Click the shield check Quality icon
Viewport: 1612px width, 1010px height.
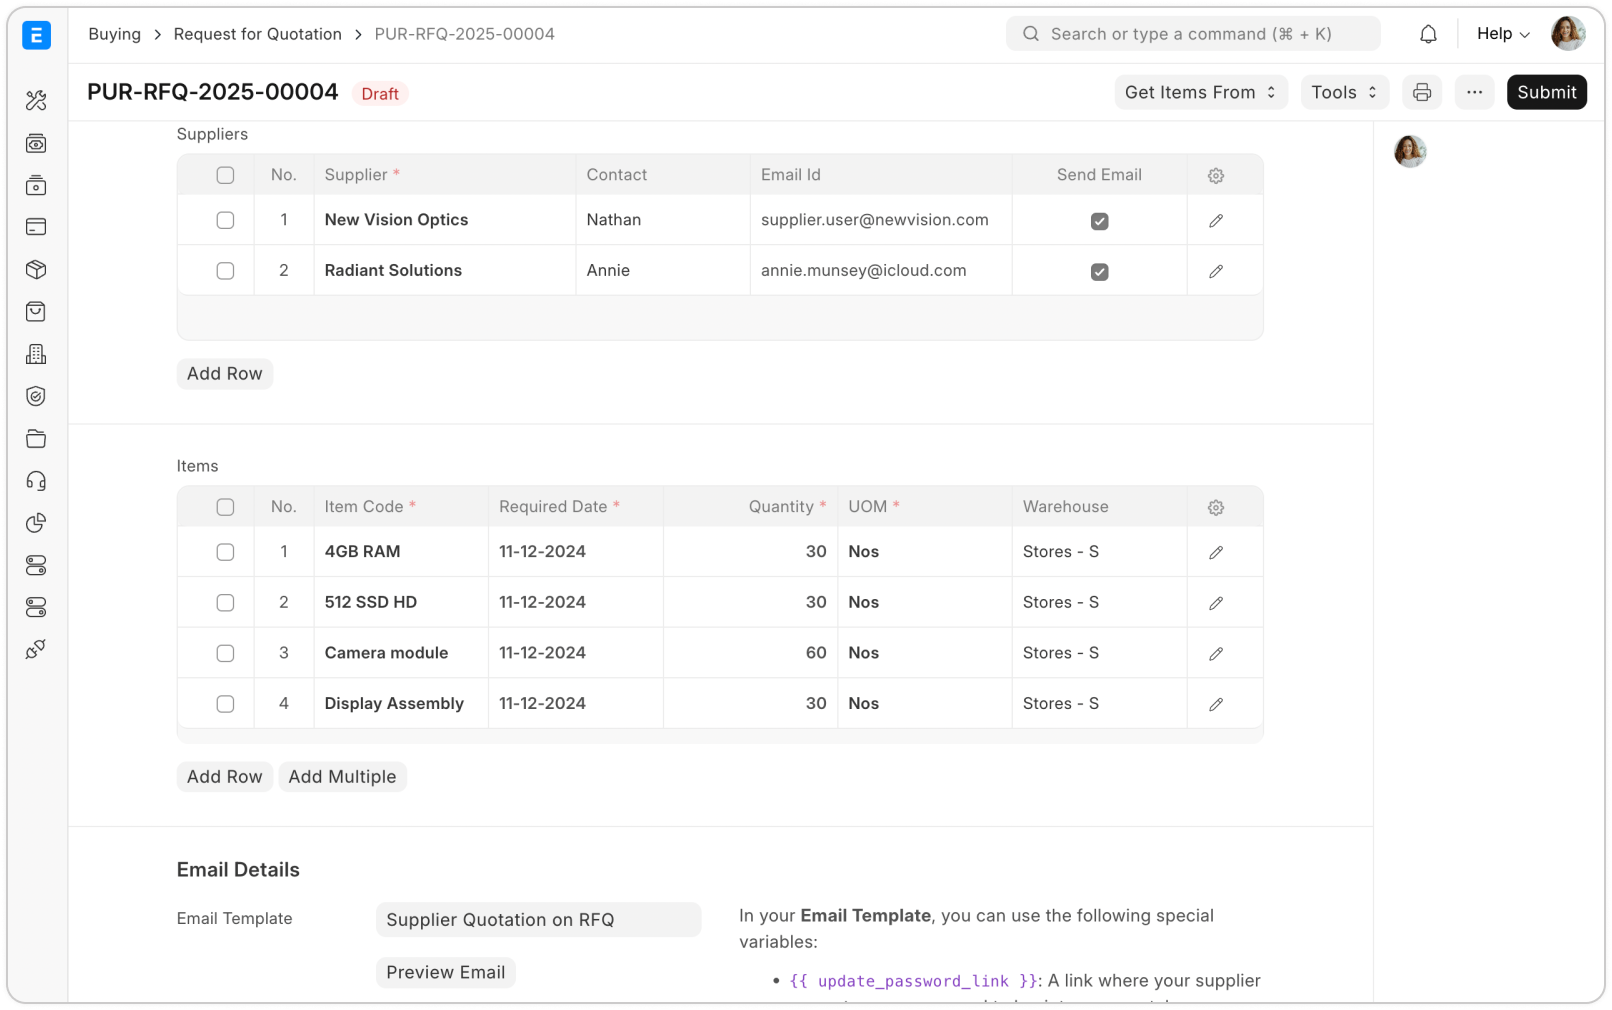(x=36, y=396)
